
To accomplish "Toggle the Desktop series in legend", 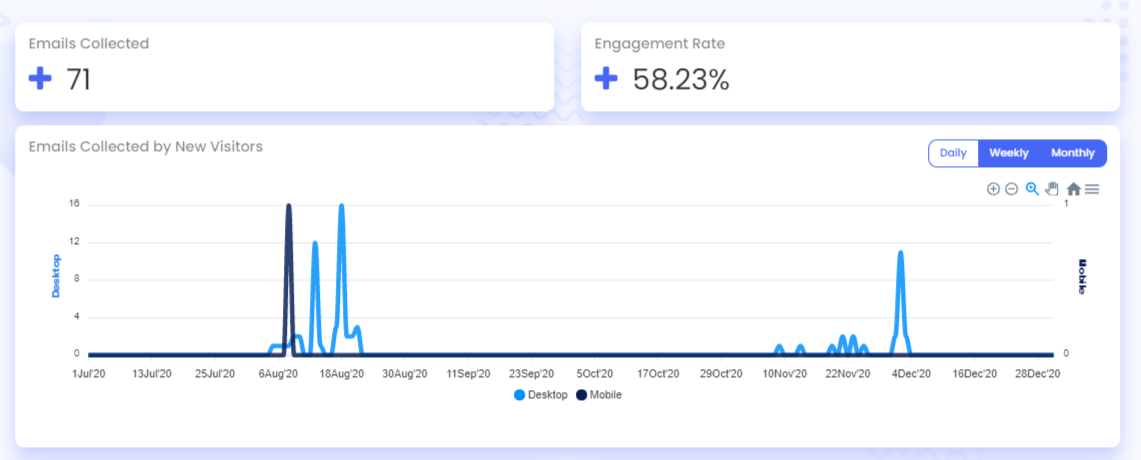I will coord(547,395).
